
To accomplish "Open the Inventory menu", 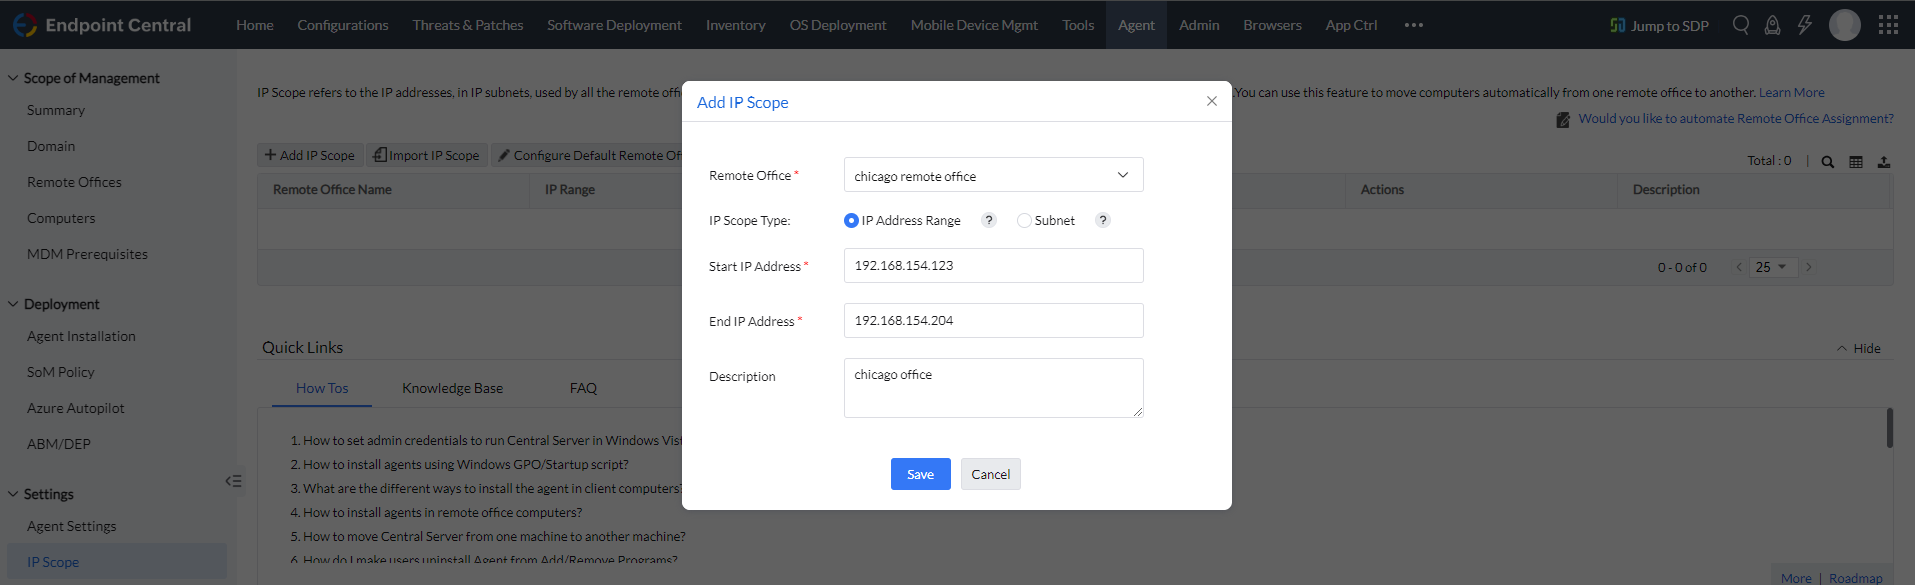I will tap(735, 25).
